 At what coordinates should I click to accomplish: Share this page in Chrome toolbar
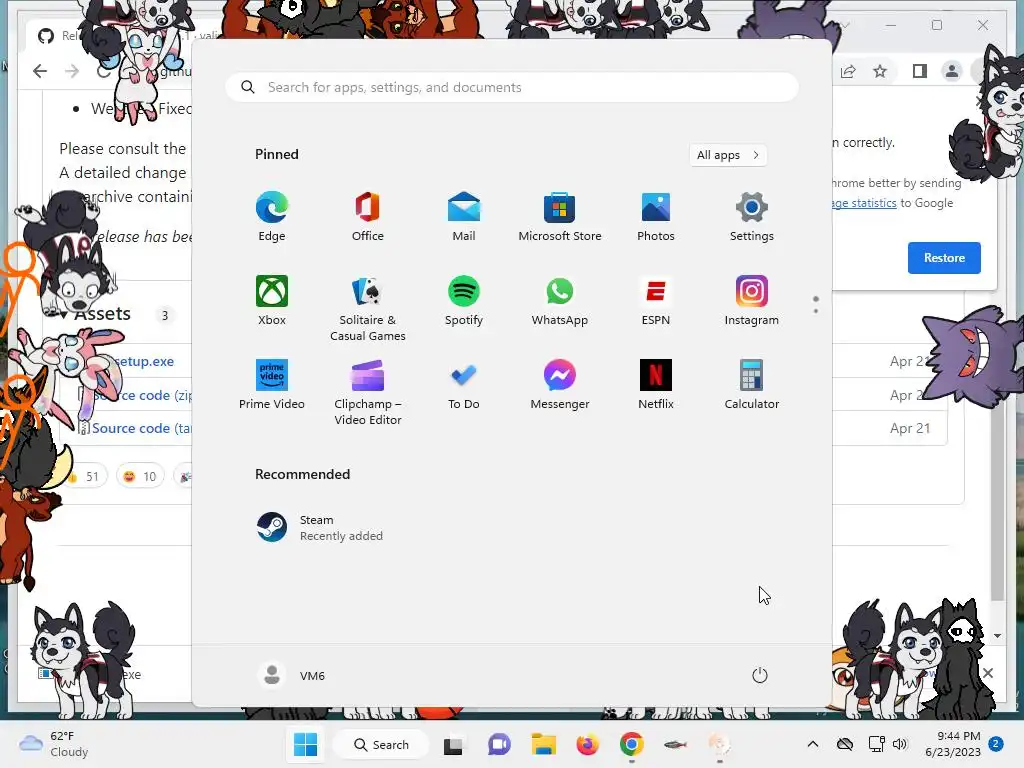[848, 71]
